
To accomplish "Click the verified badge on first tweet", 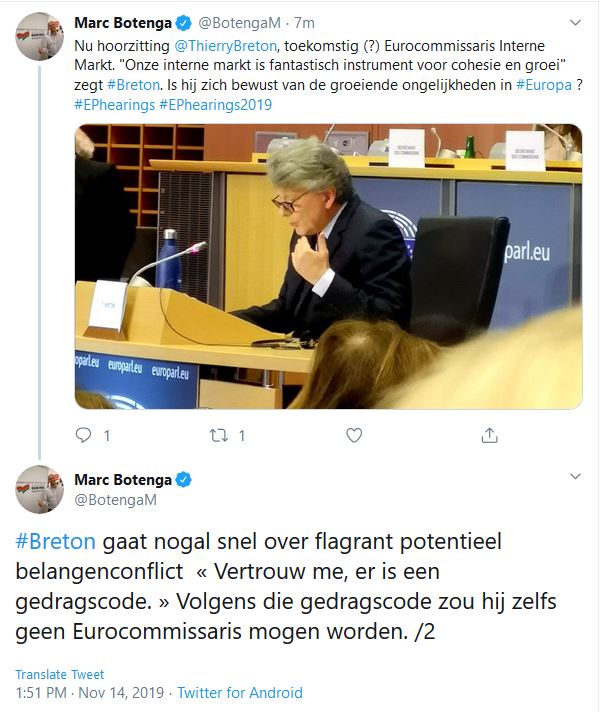I will pyautogui.click(x=183, y=23).
